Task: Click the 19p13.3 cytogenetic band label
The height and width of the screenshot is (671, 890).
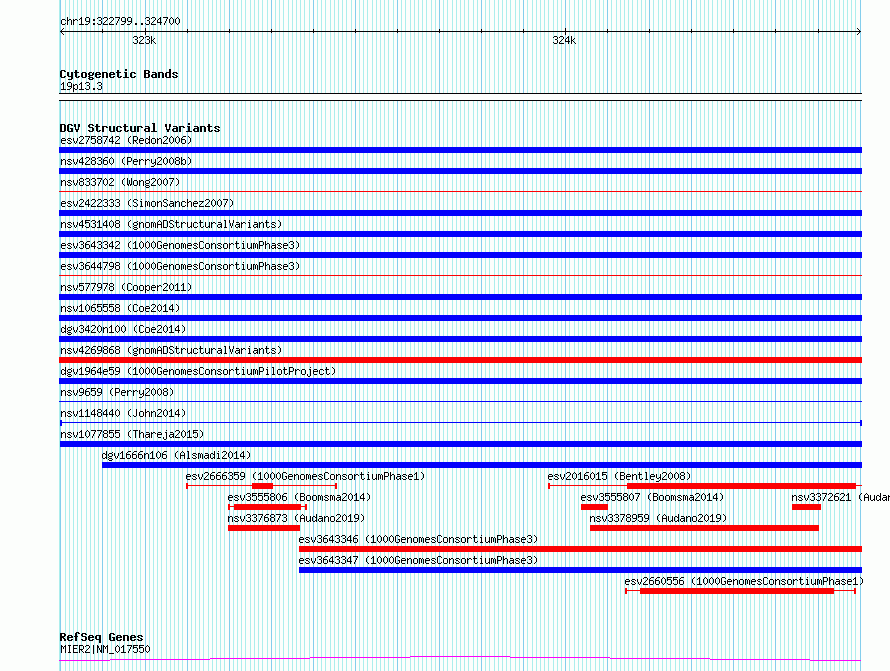Action: (x=81, y=86)
